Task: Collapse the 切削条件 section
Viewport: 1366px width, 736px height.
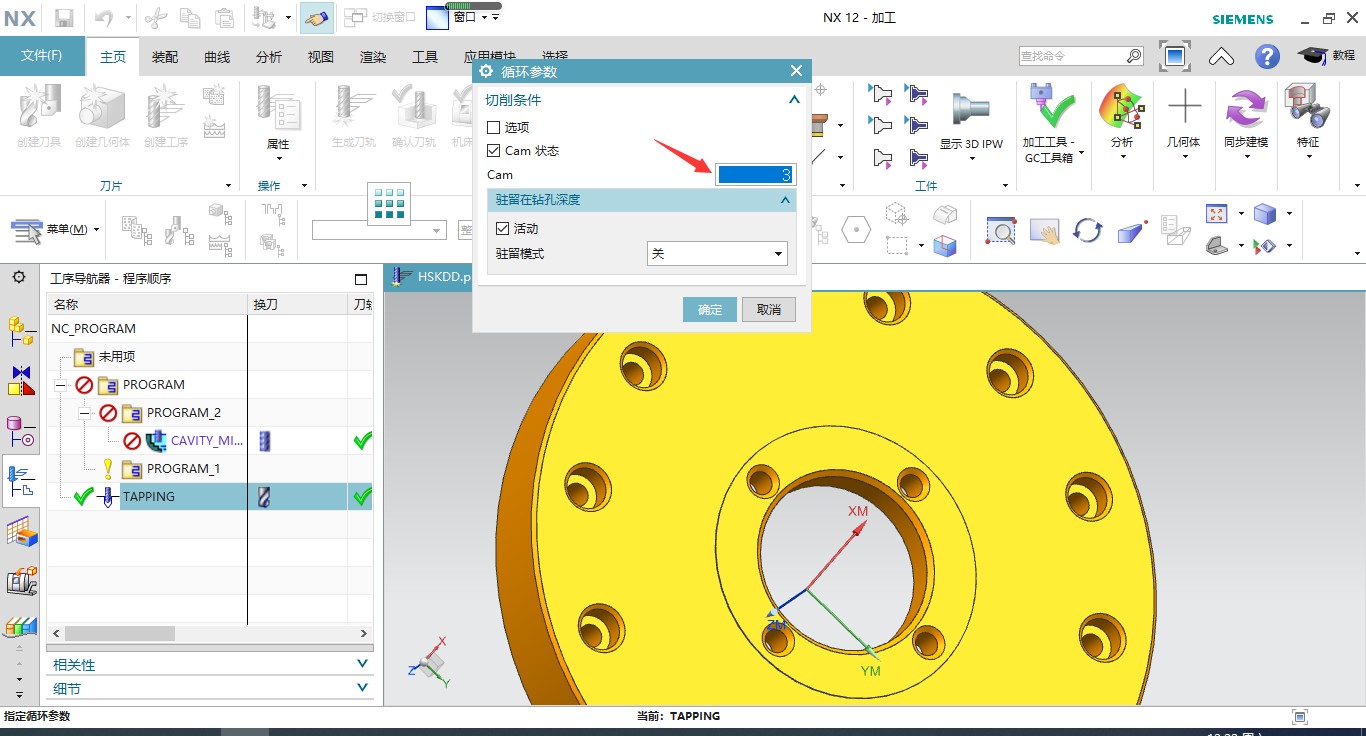Action: [794, 100]
